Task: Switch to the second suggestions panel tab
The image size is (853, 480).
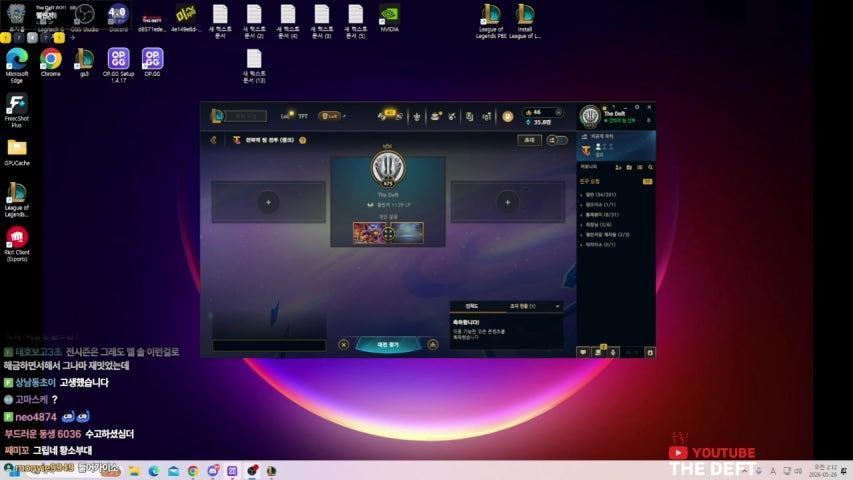Action: point(522,306)
